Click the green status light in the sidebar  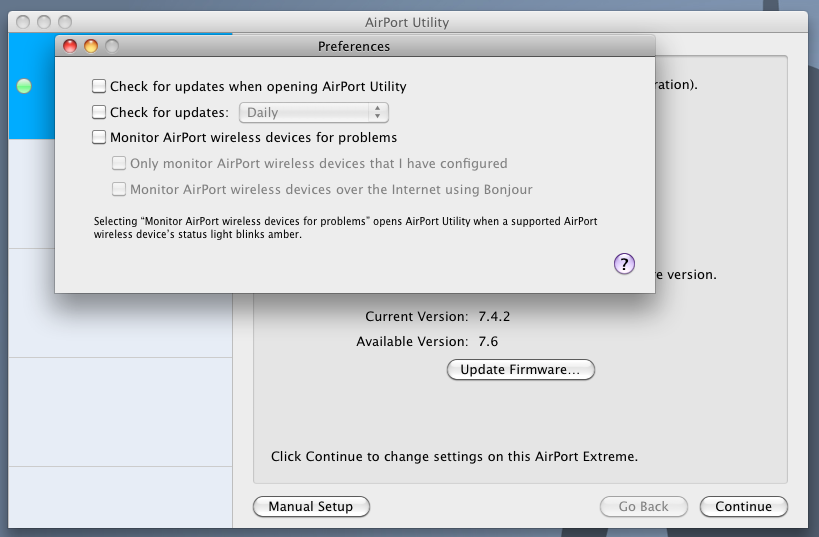[x=25, y=86]
